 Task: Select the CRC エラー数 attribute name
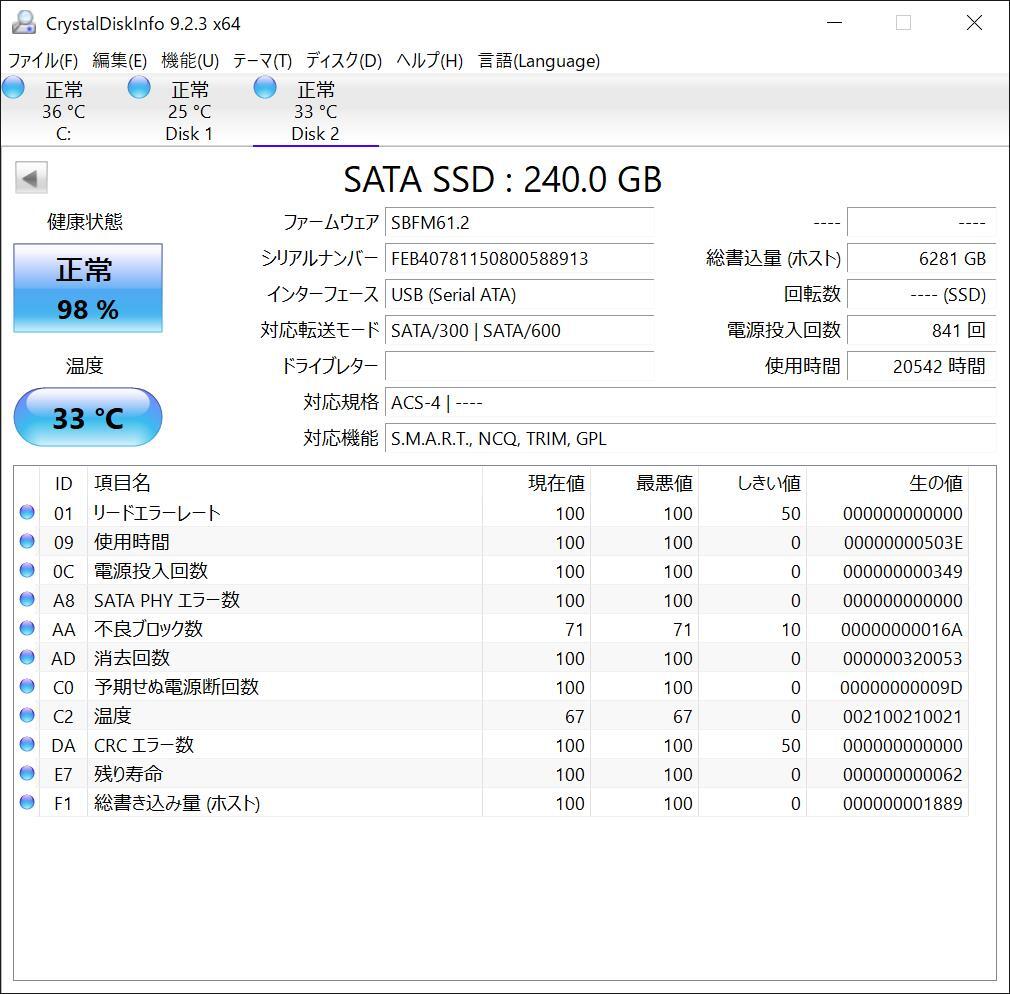(x=144, y=745)
